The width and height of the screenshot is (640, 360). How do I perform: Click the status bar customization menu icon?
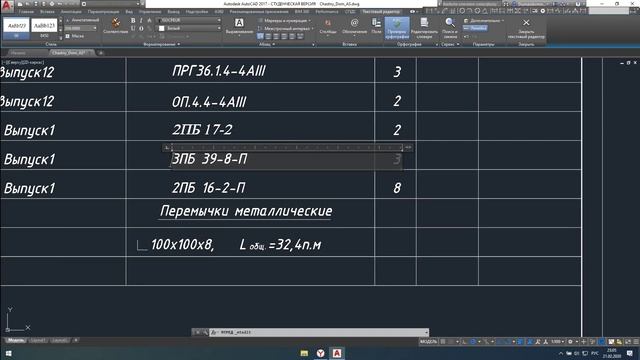636,342
